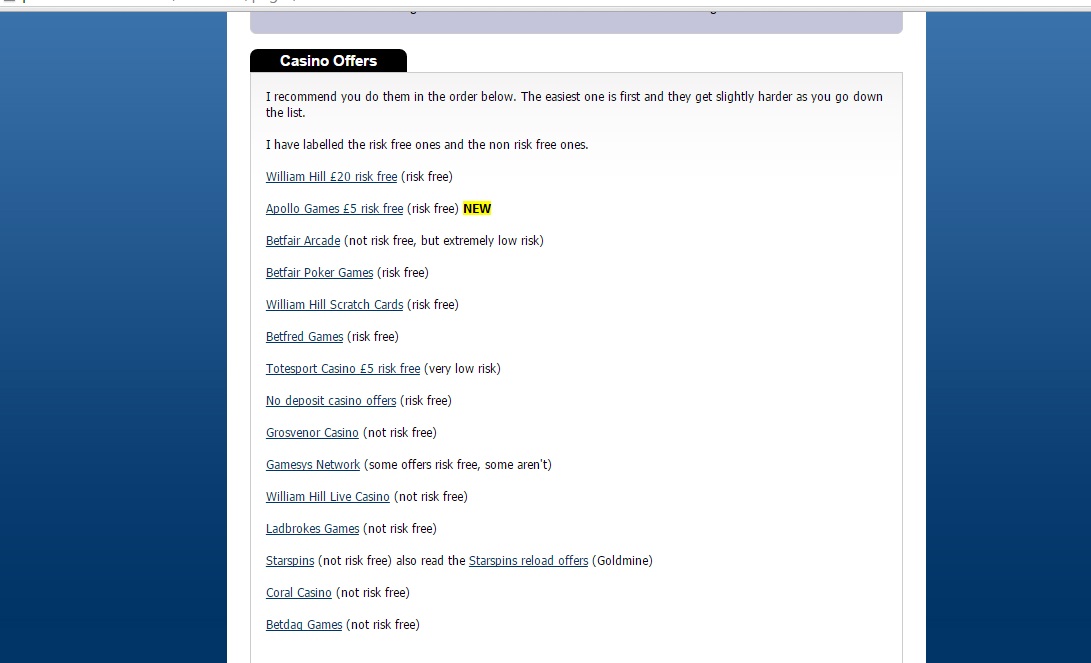The width and height of the screenshot is (1091, 663).
Task: Open the Betfair Arcade offer link
Action: pyautogui.click(x=303, y=241)
